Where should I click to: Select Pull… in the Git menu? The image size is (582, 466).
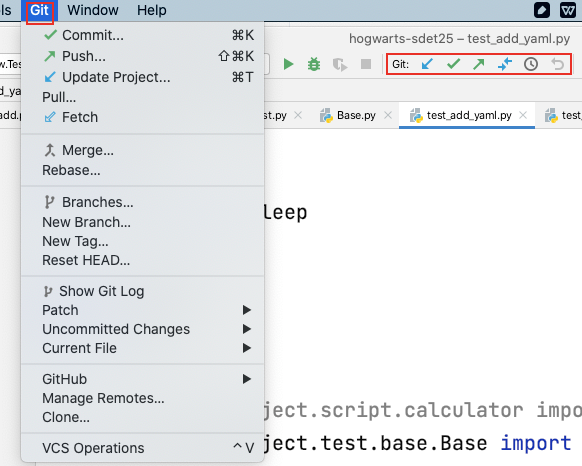pyautogui.click(x=143, y=97)
